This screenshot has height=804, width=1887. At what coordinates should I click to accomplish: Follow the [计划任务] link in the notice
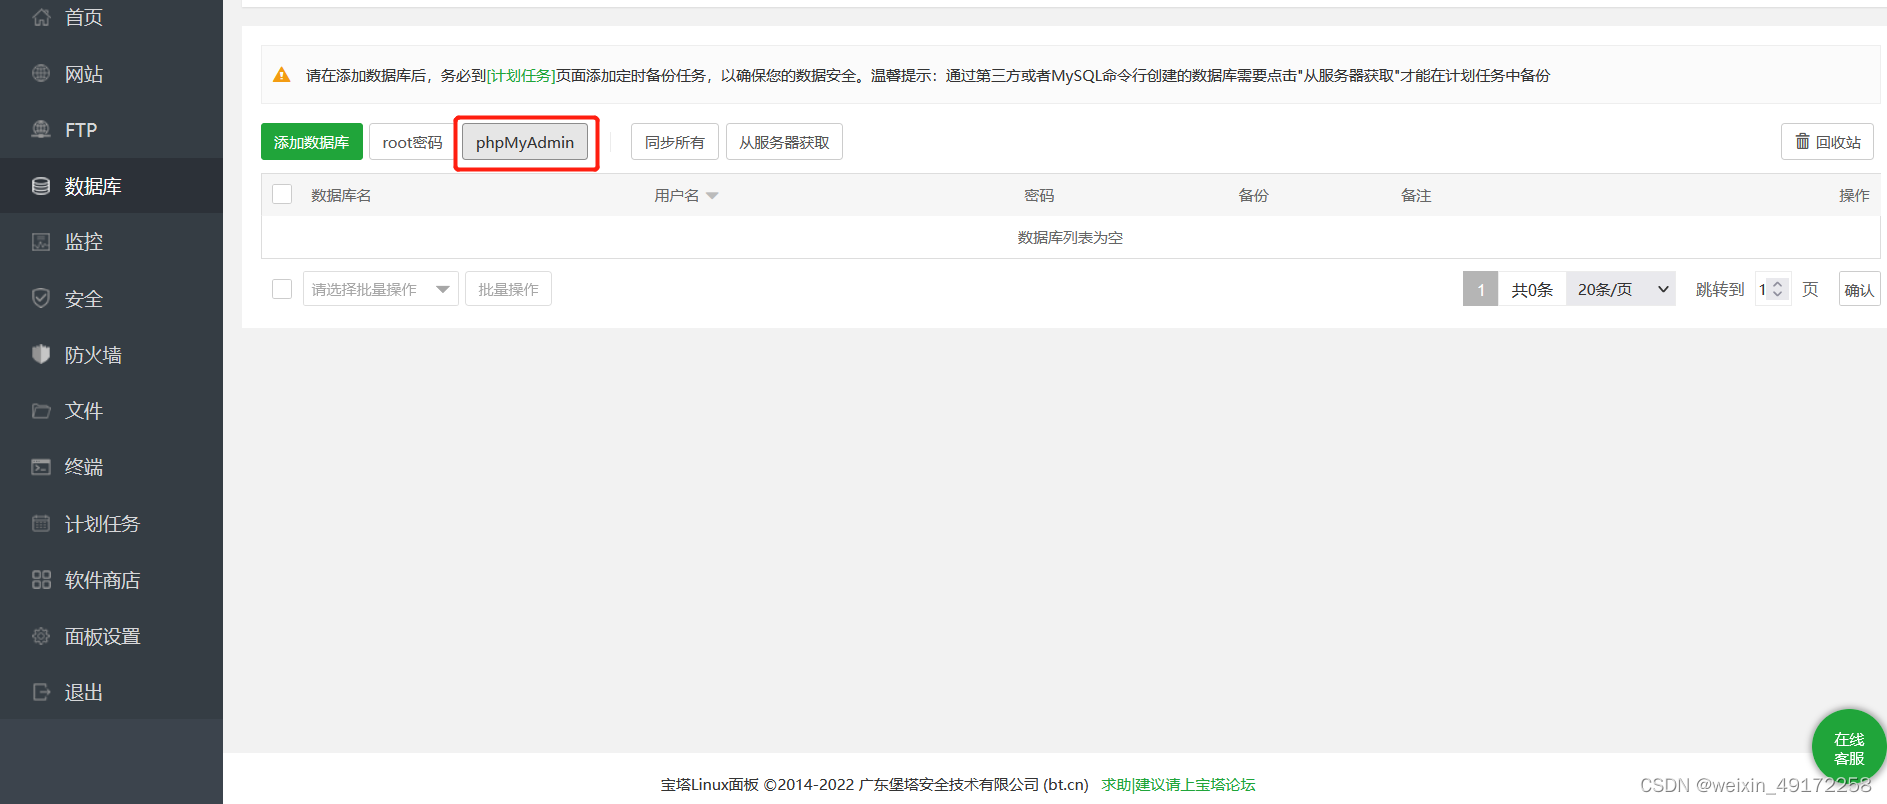click(521, 75)
